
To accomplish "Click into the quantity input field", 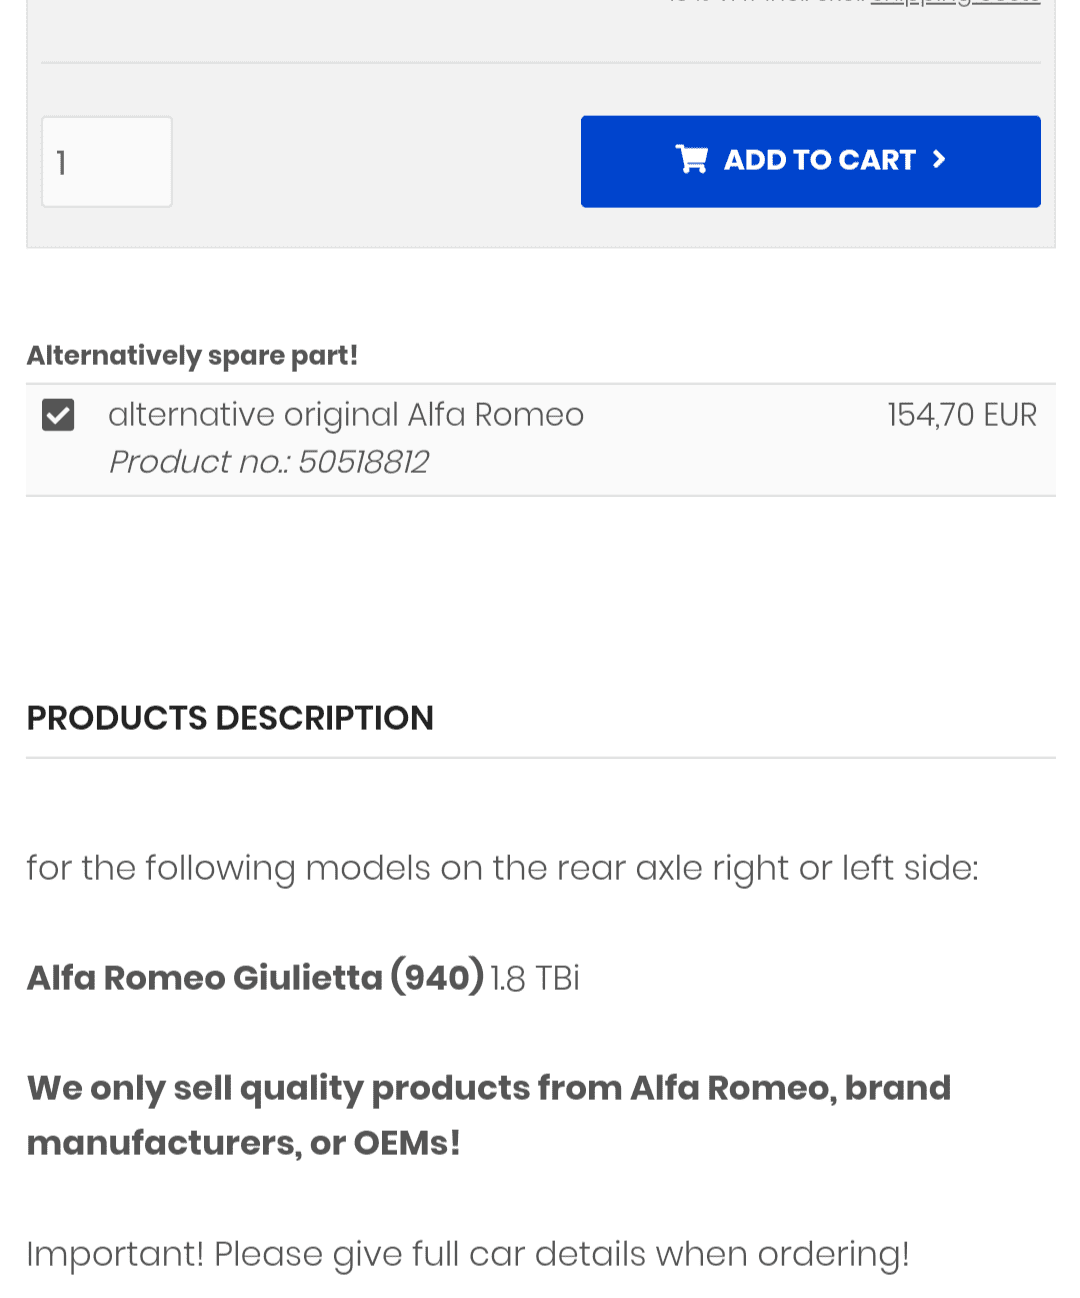I will (106, 162).
